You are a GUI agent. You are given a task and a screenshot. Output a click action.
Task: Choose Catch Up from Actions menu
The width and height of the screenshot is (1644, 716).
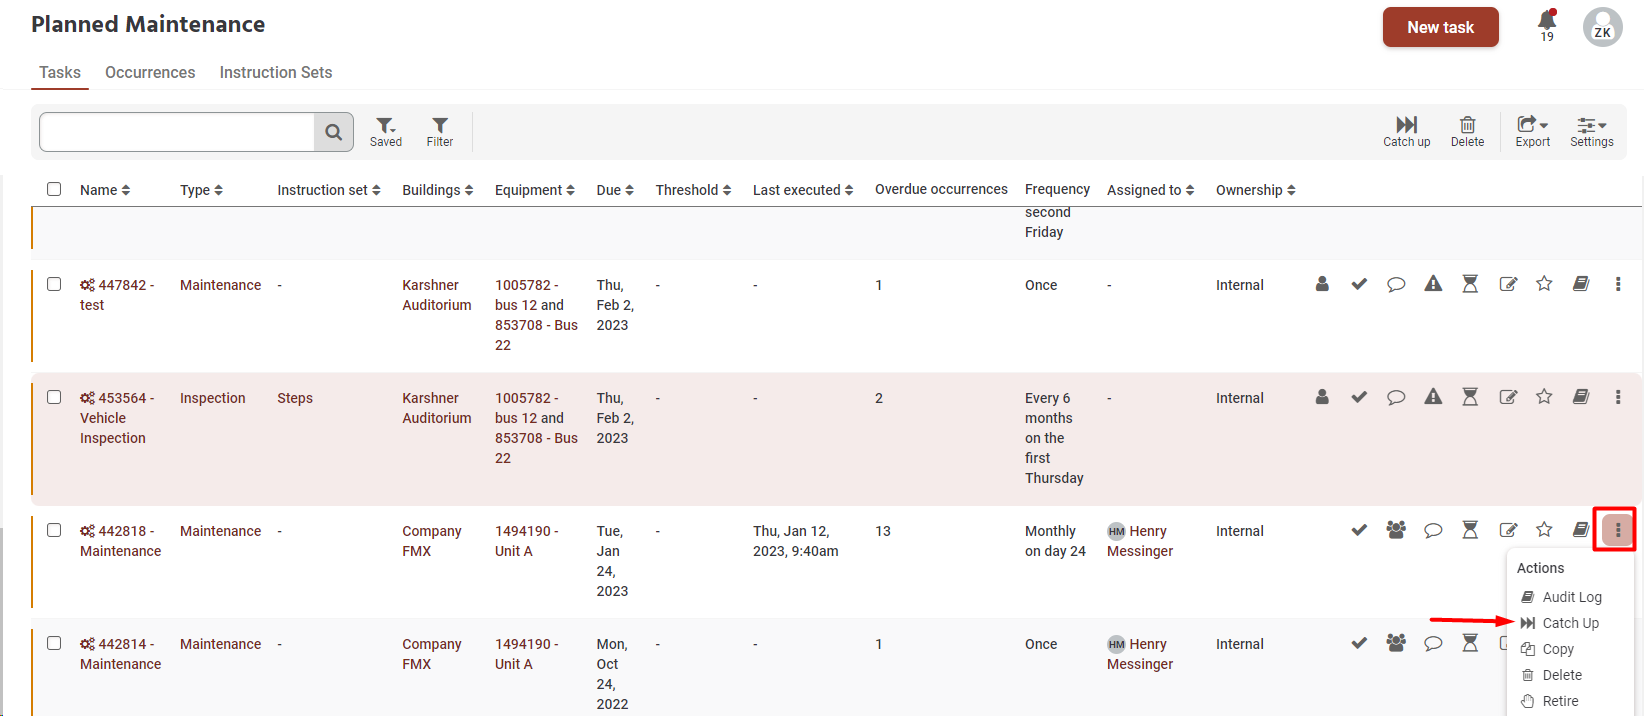pyautogui.click(x=1570, y=623)
